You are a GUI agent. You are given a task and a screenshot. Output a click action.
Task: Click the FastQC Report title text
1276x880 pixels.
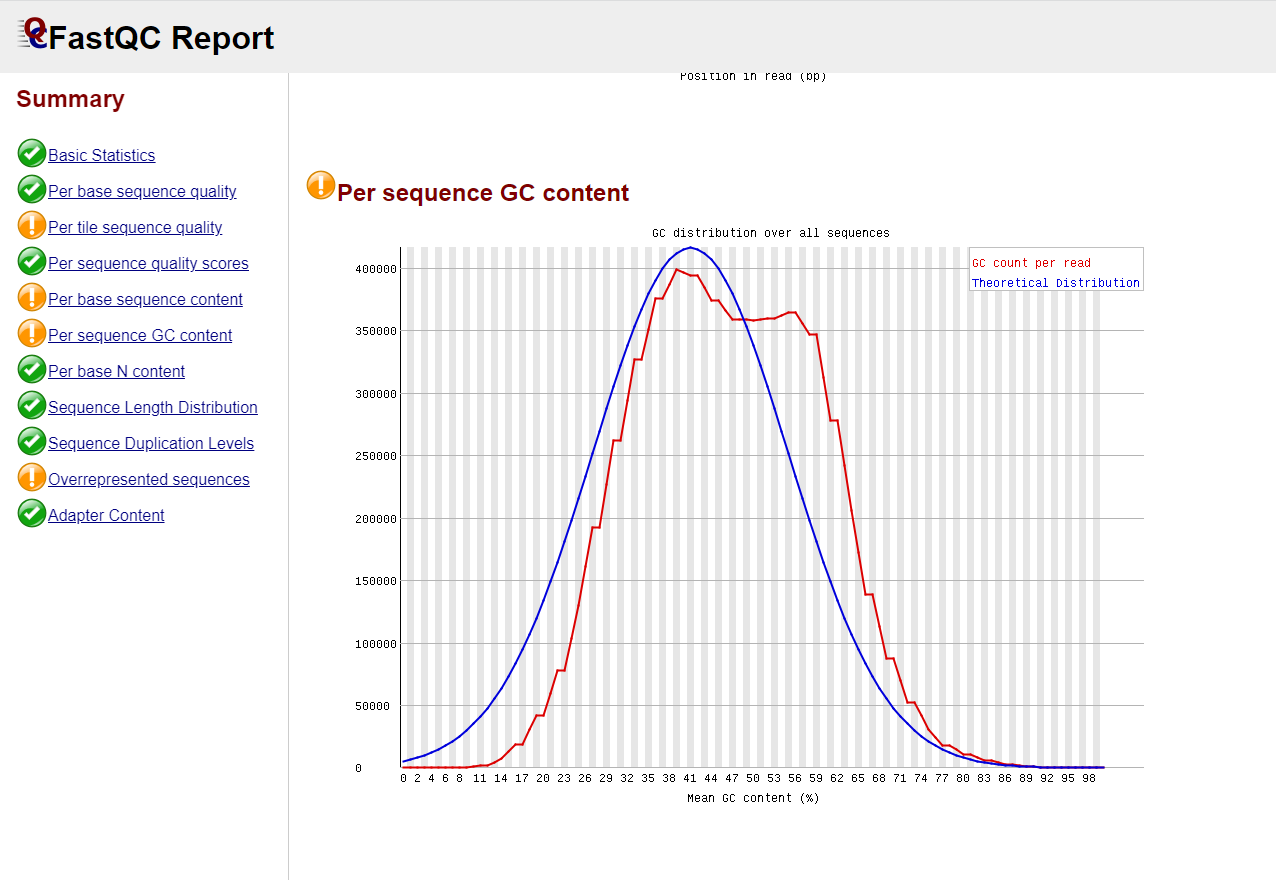pyautogui.click(x=161, y=38)
